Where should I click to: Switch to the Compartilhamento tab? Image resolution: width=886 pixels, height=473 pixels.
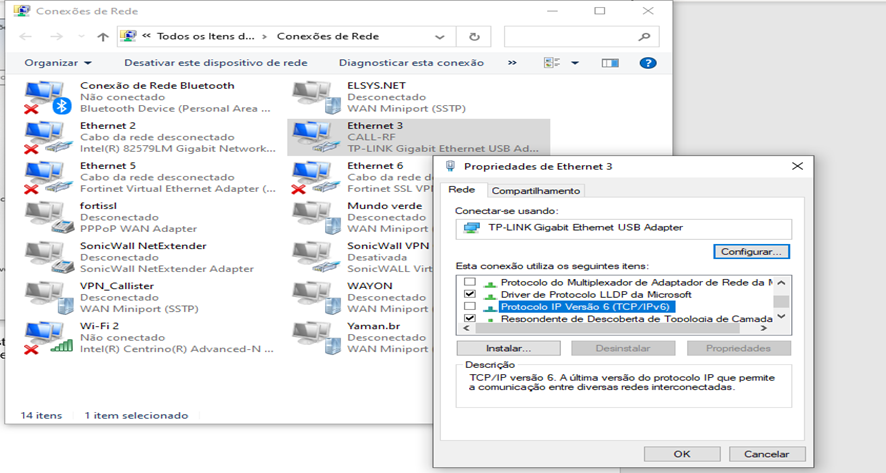tap(536, 190)
